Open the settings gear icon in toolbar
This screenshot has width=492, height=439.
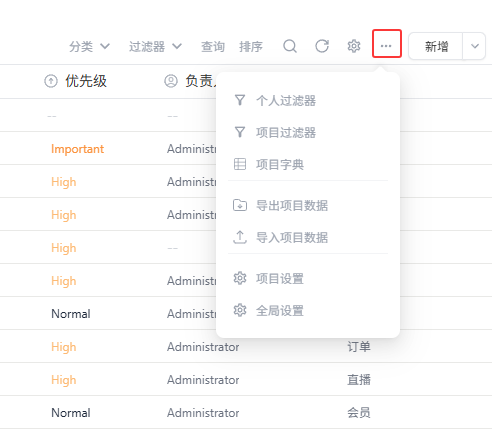pos(354,46)
